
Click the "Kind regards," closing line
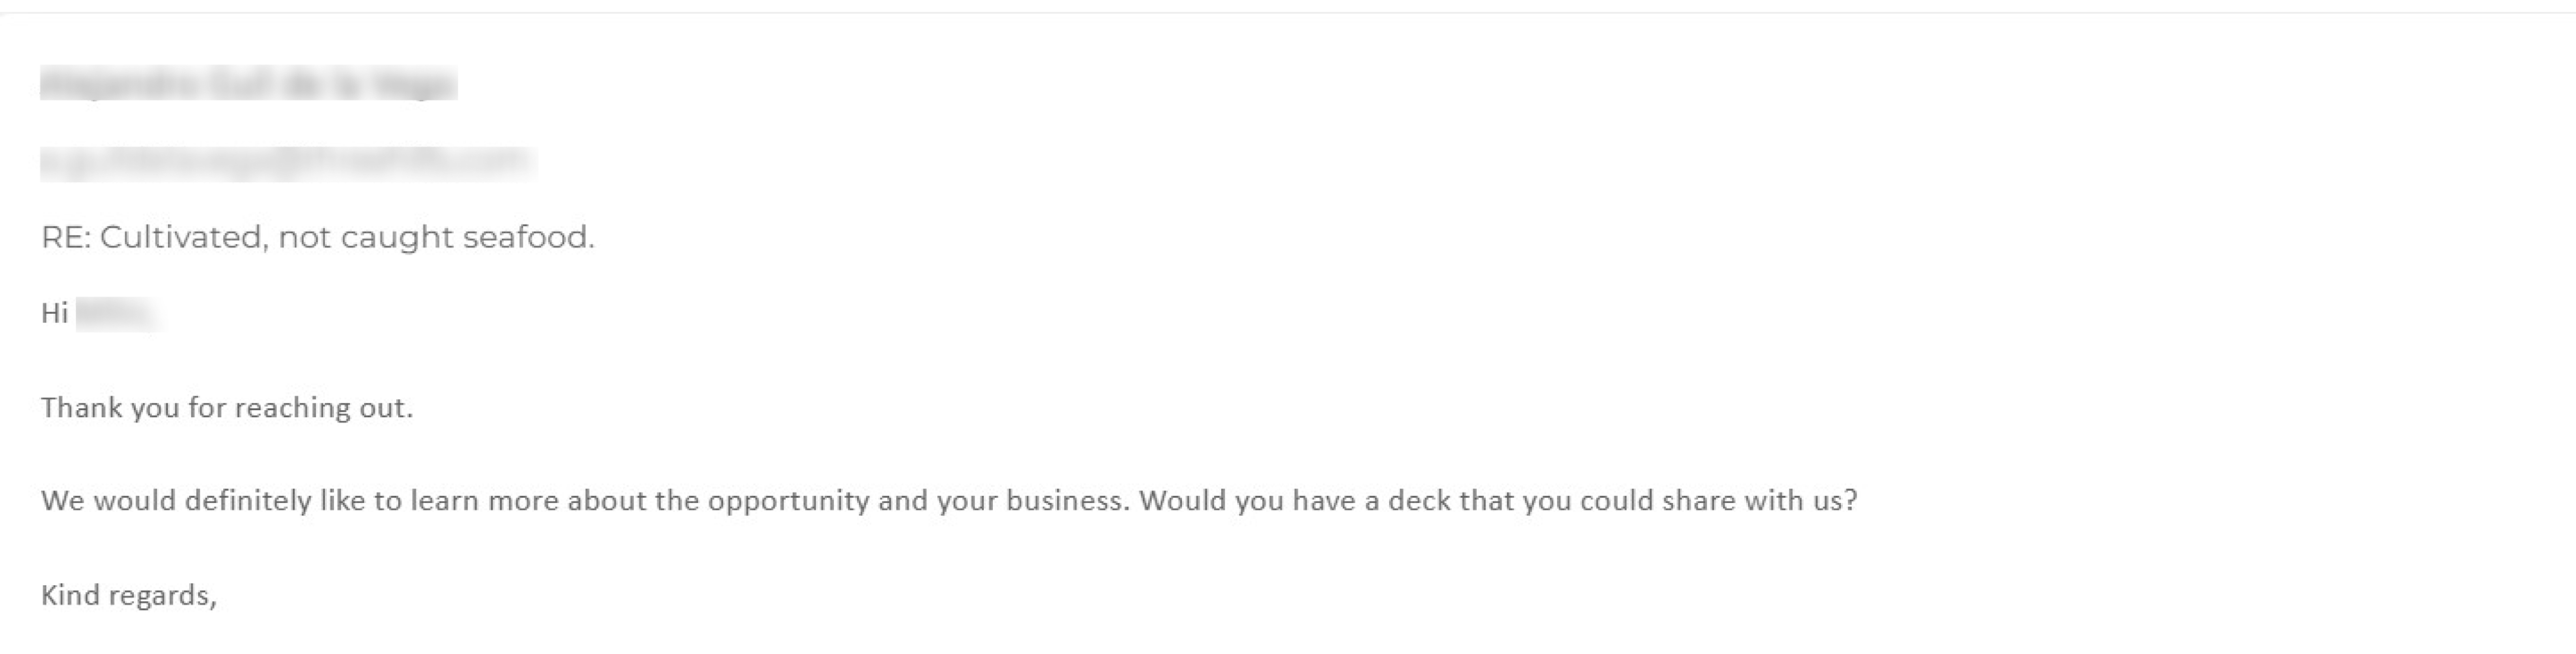coord(129,596)
